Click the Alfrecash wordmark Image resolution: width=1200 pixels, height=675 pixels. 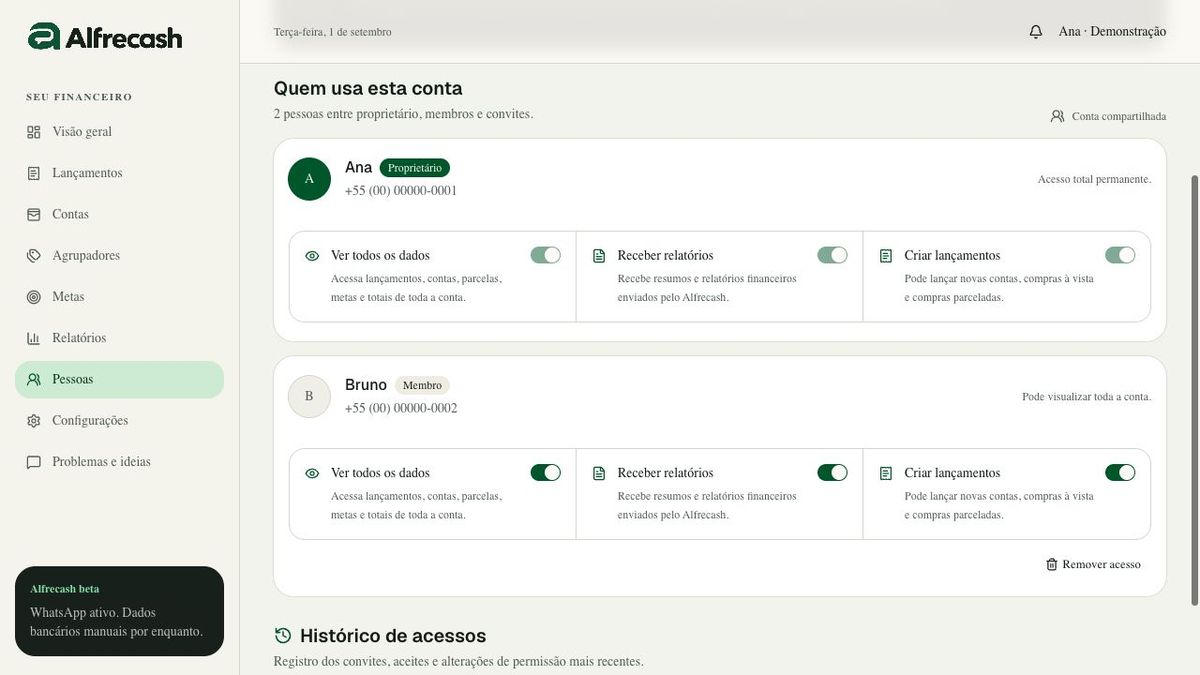click(x=124, y=38)
